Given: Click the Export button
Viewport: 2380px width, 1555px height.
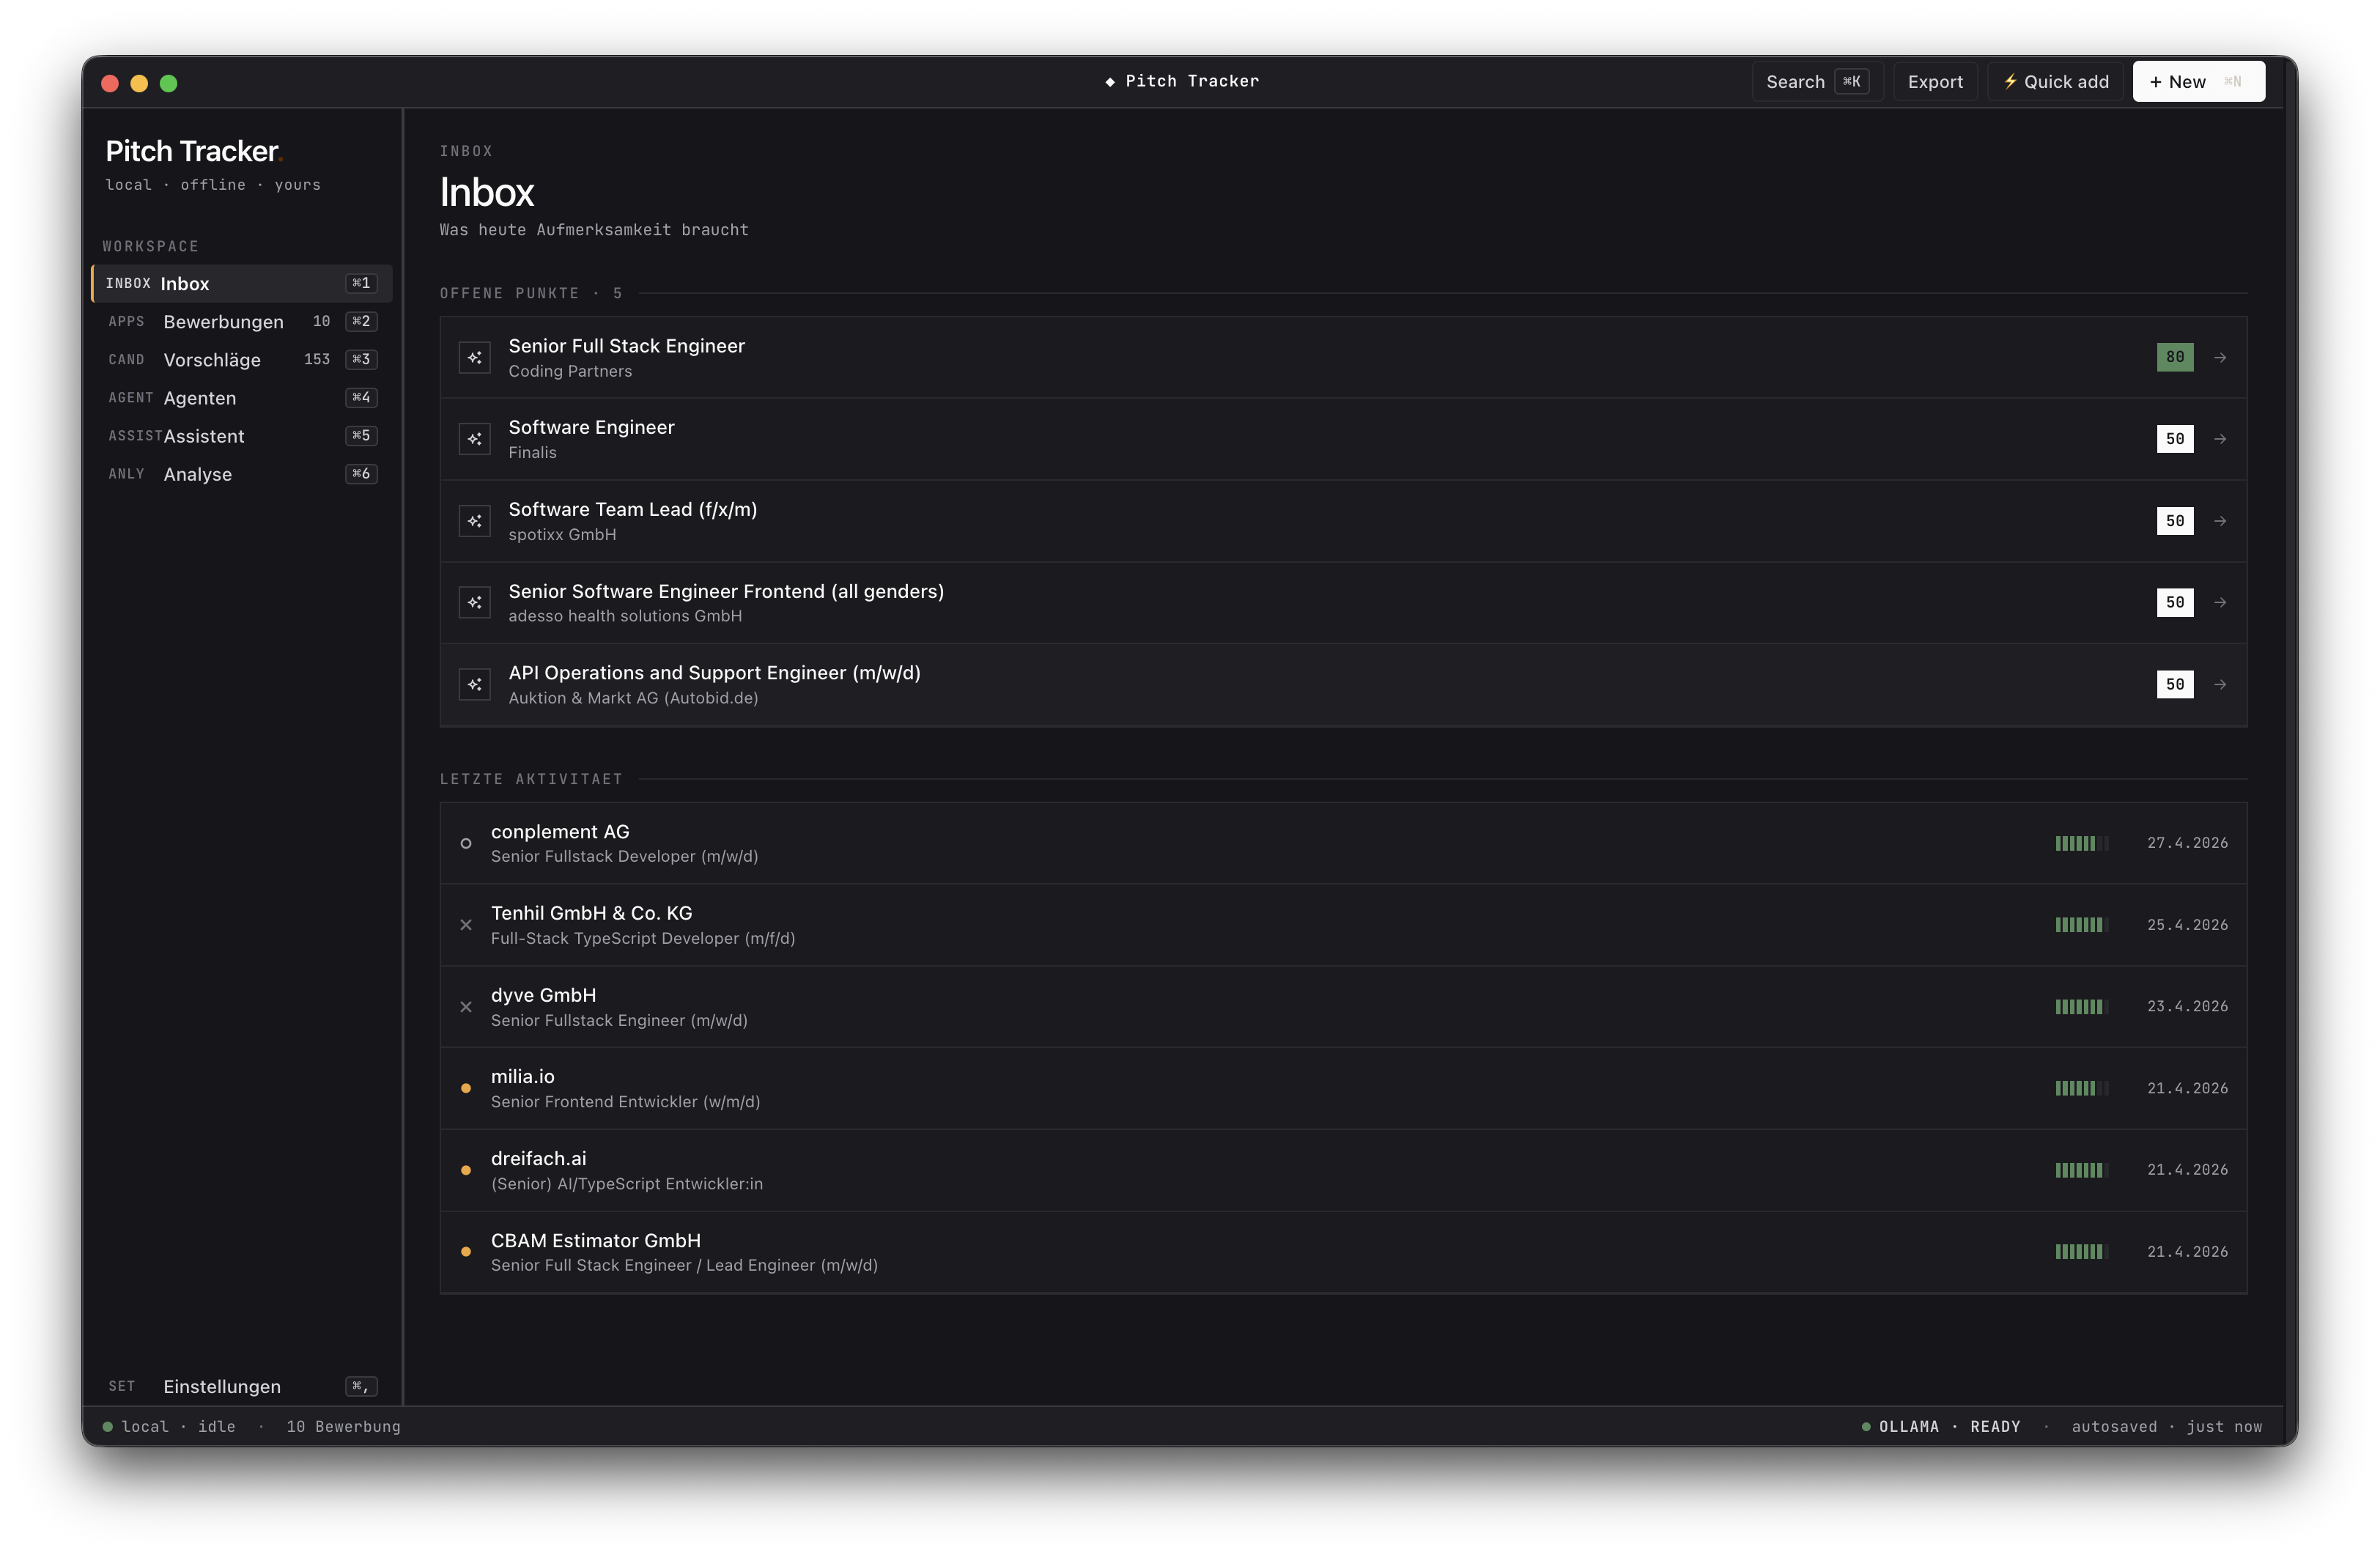Looking at the screenshot, I should tap(1935, 81).
